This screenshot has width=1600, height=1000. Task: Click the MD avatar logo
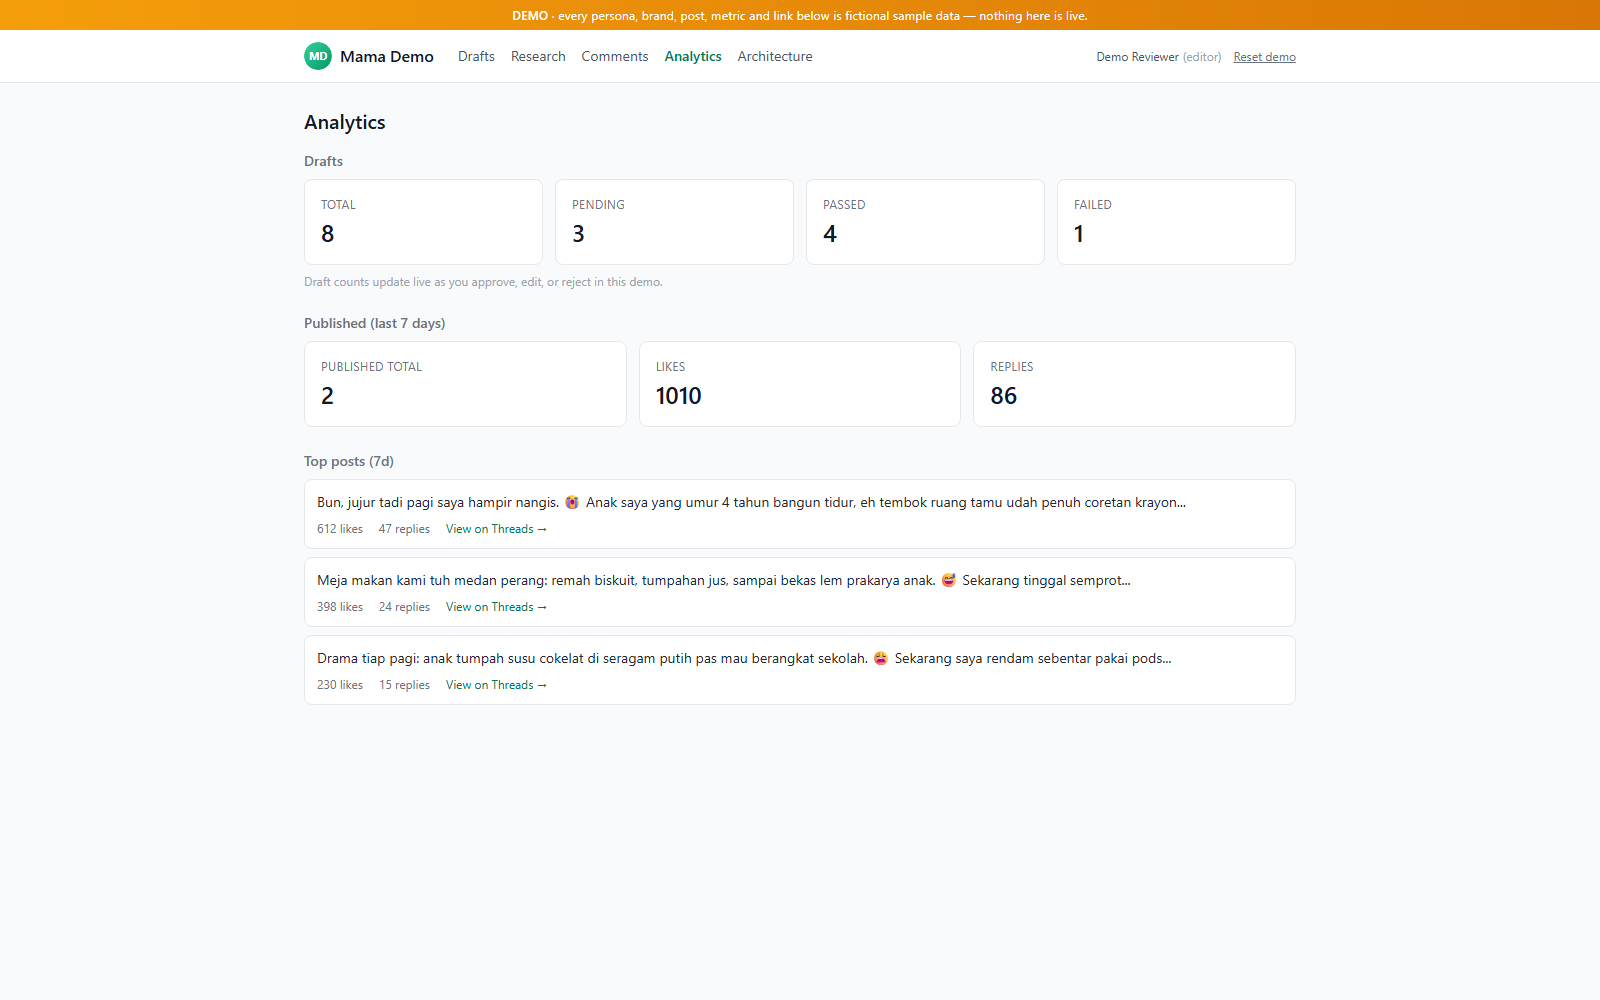click(x=318, y=56)
